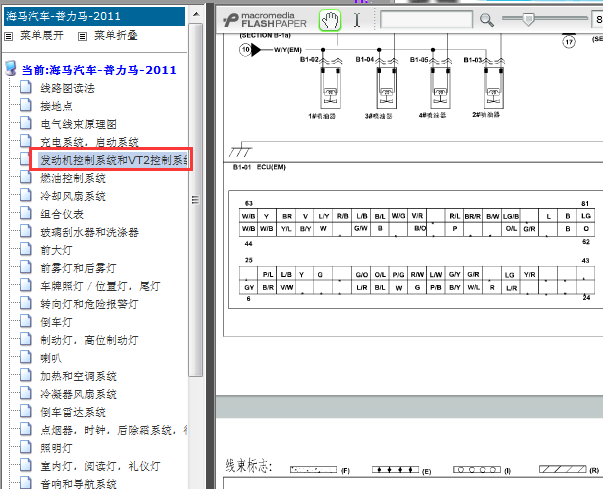Collapse all menus with 菜单折叠
This screenshot has width=603, height=489.
click(116, 35)
